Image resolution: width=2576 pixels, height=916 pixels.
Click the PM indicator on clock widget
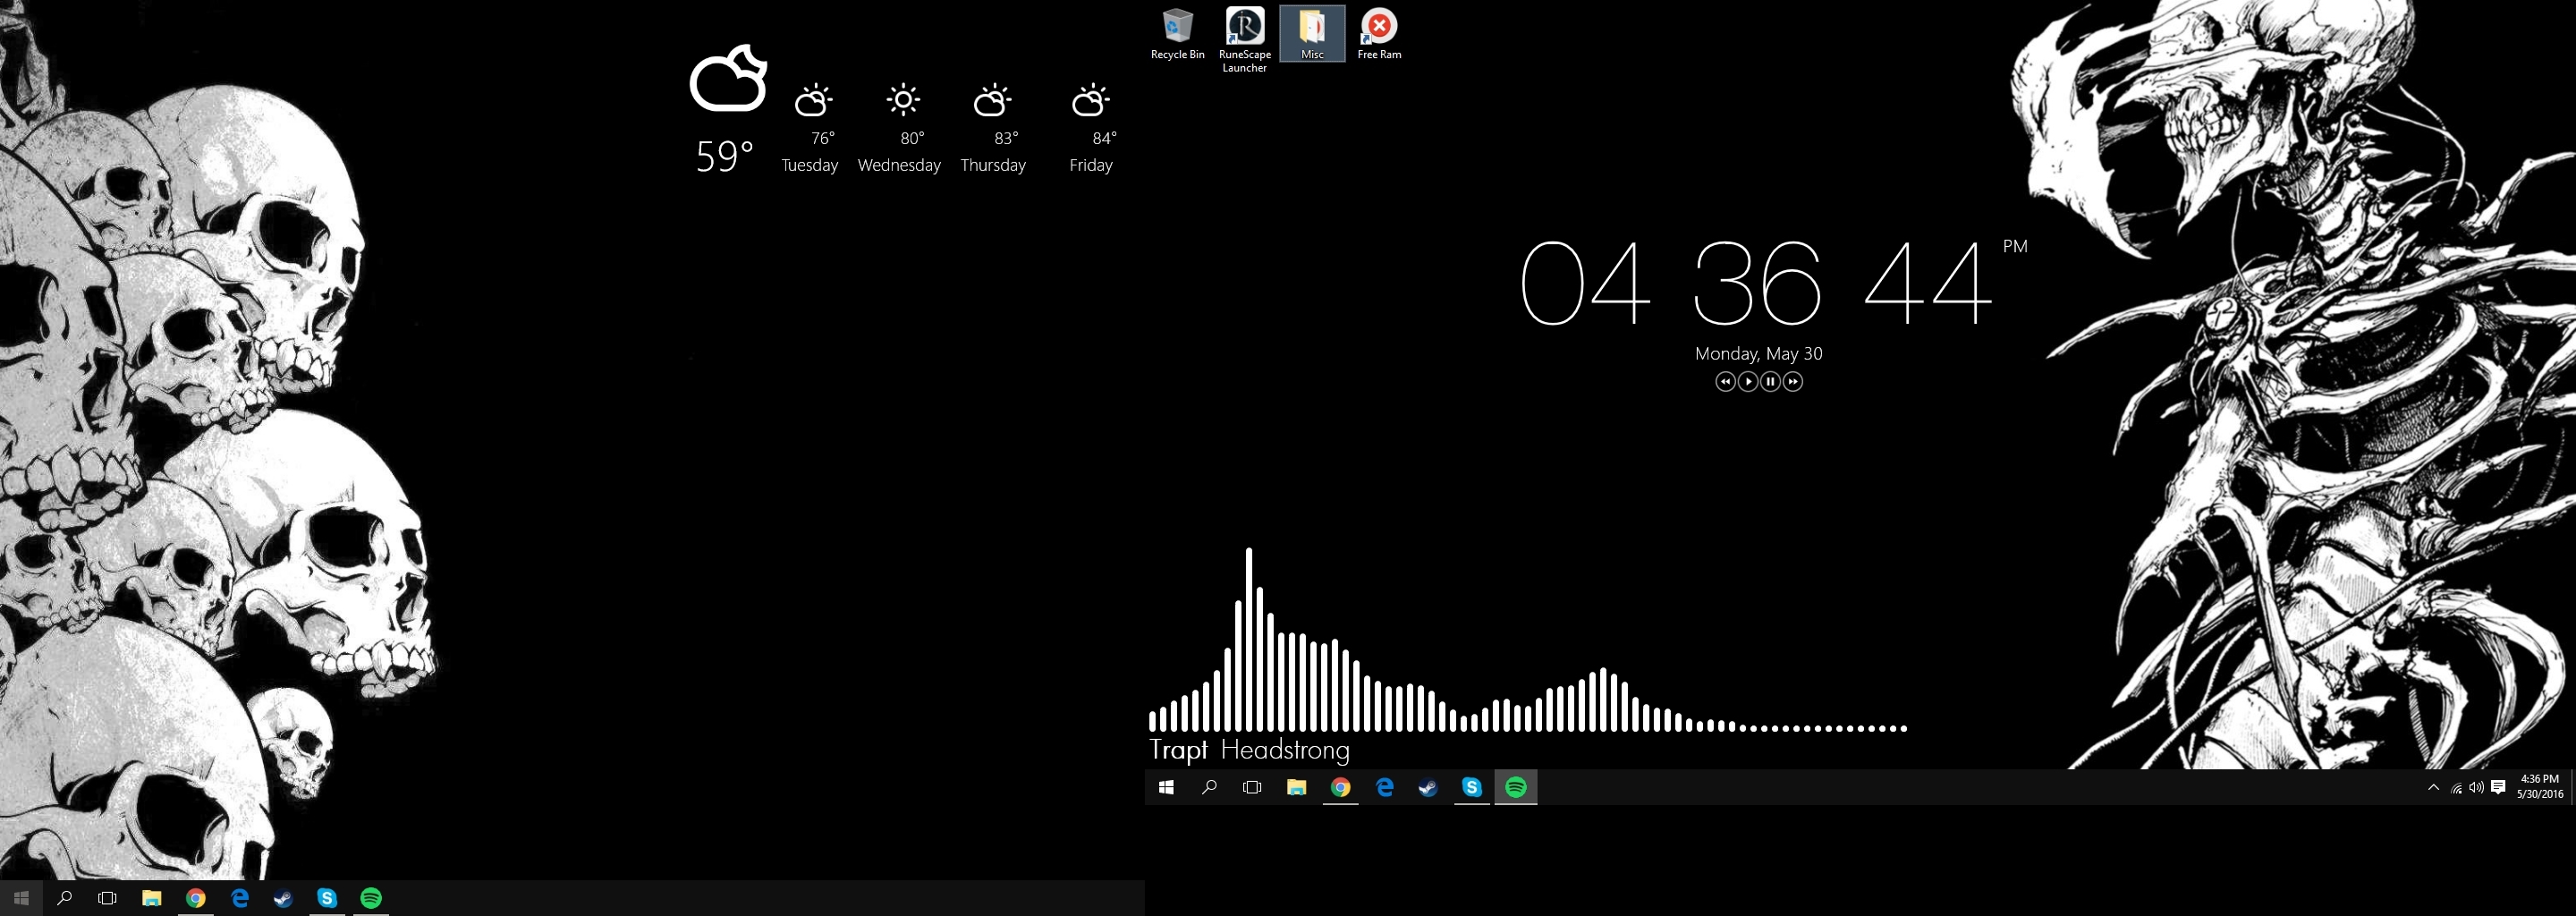point(2015,246)
